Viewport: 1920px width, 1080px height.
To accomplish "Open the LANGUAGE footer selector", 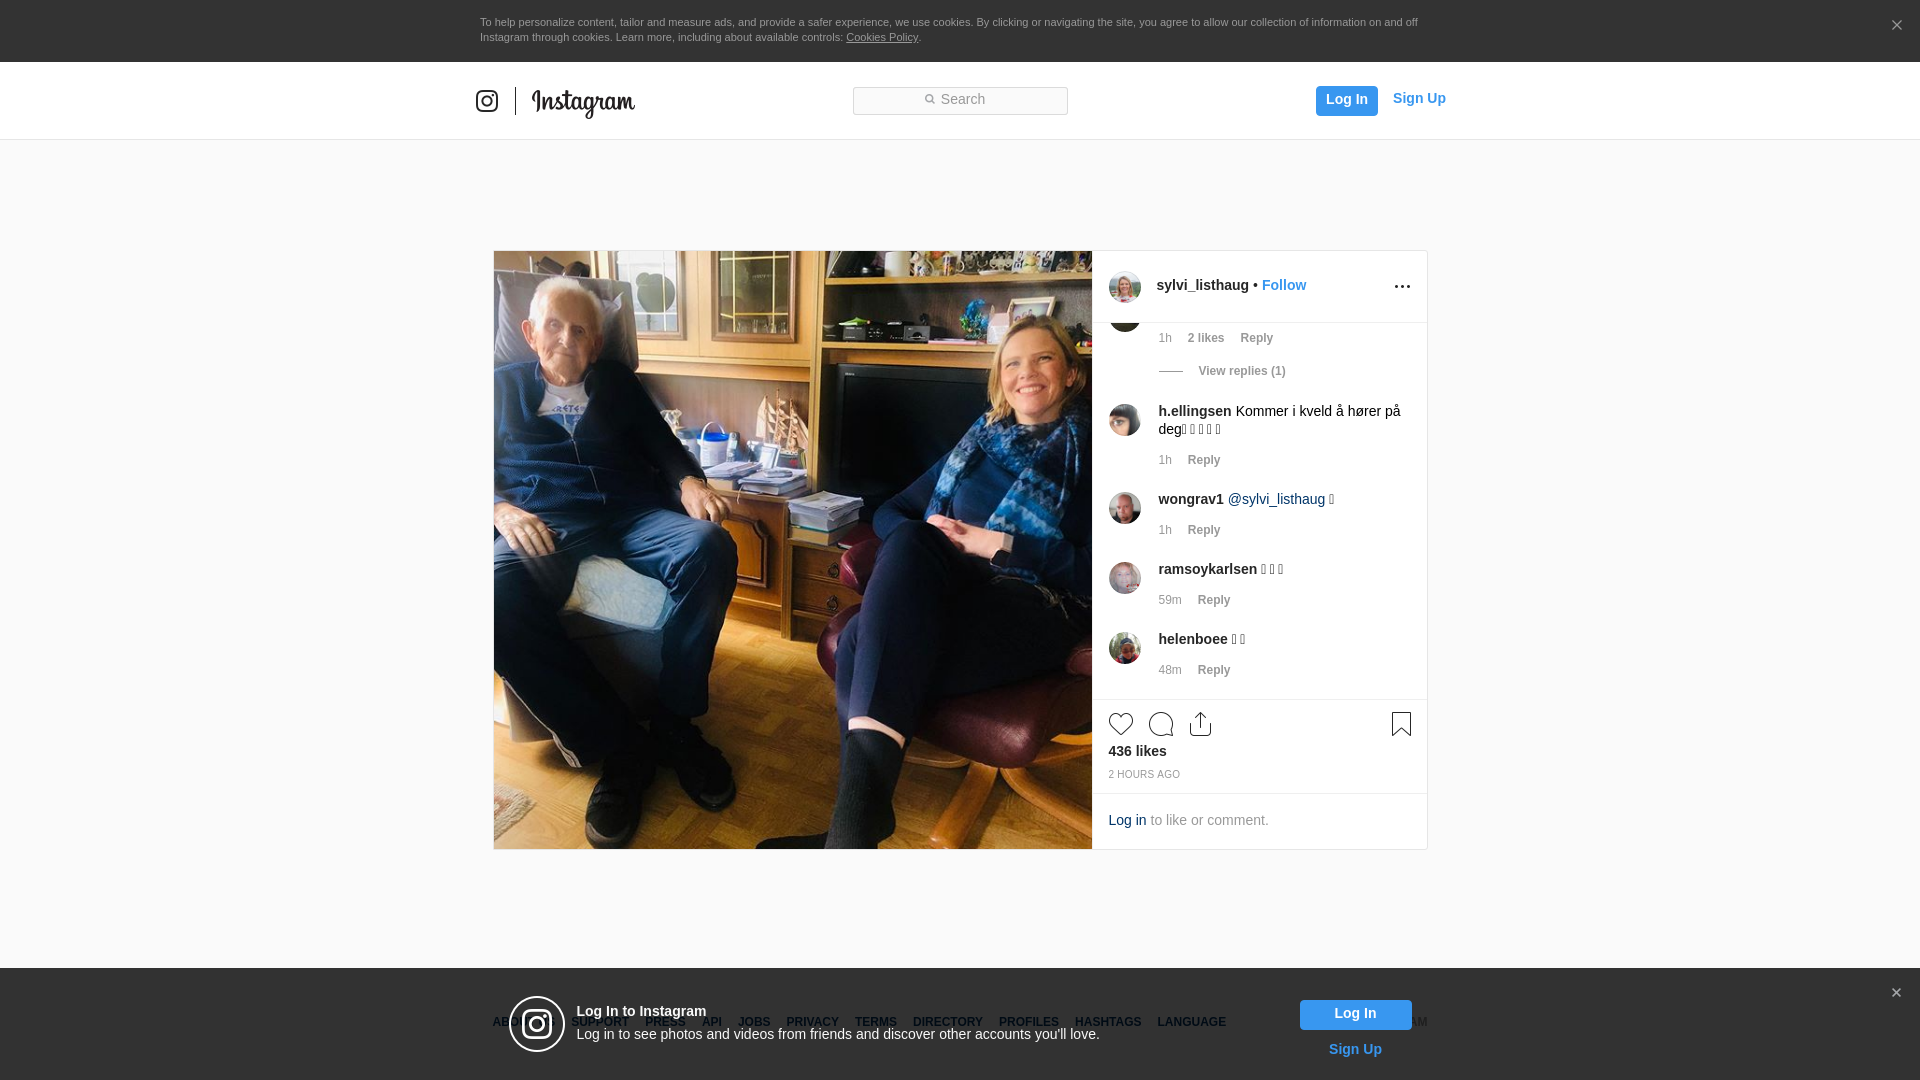I will click(x=1191, y=1022).
